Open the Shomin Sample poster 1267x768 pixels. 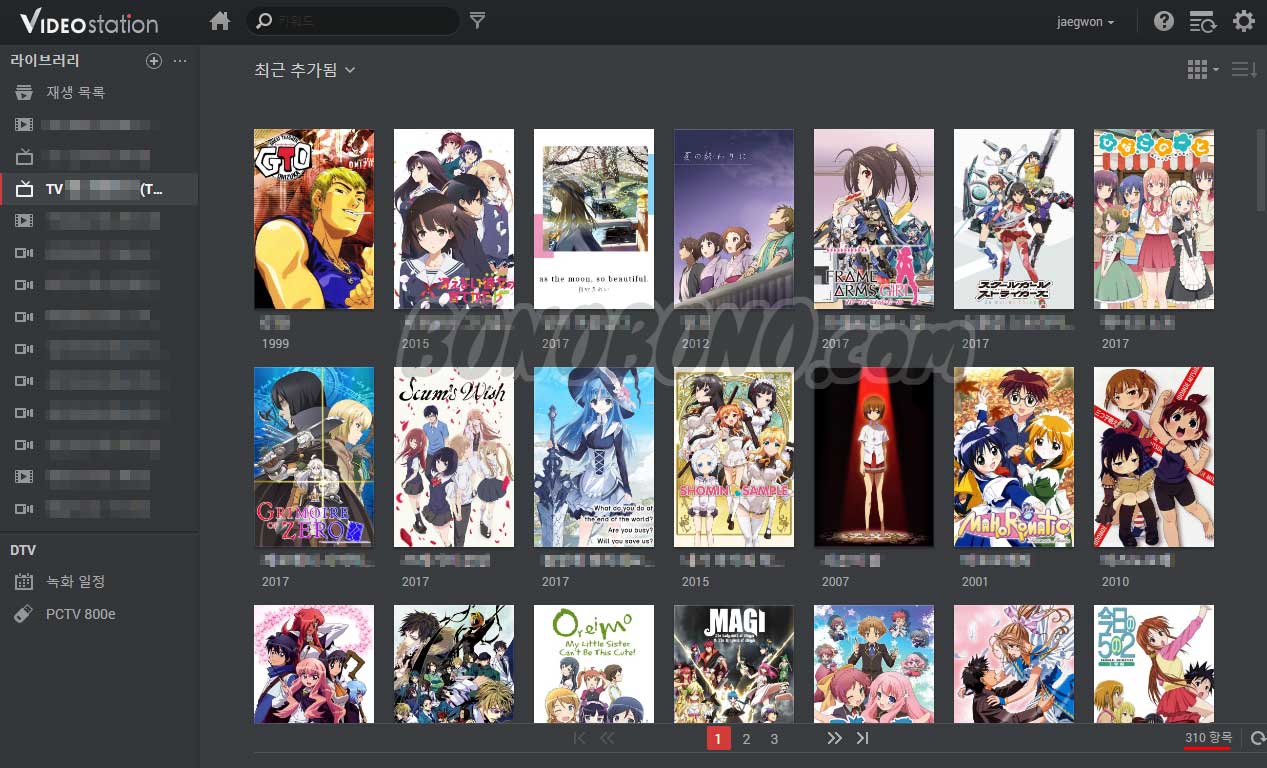pos(734,457)
